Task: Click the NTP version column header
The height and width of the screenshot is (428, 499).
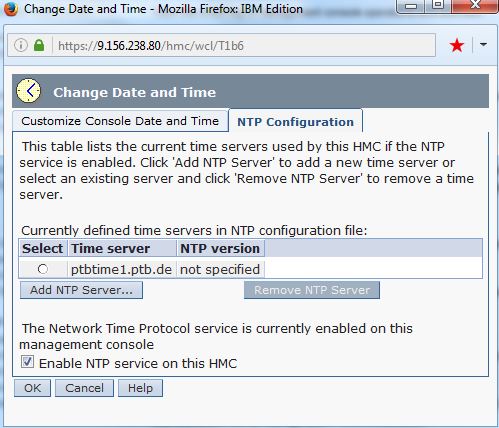Action: coord(220,248)
